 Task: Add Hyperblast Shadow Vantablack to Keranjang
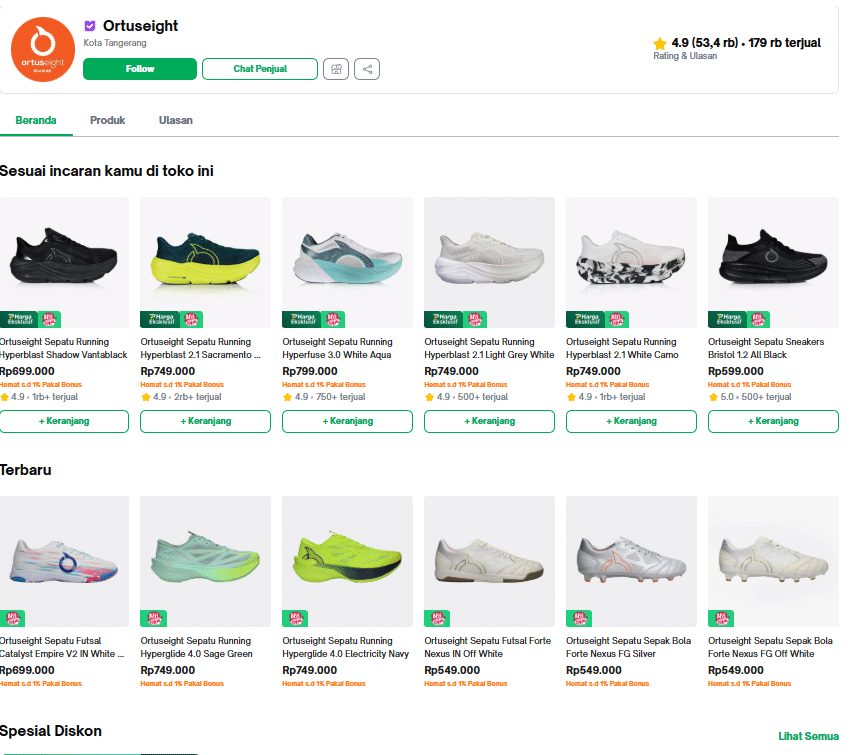(64, 421)
